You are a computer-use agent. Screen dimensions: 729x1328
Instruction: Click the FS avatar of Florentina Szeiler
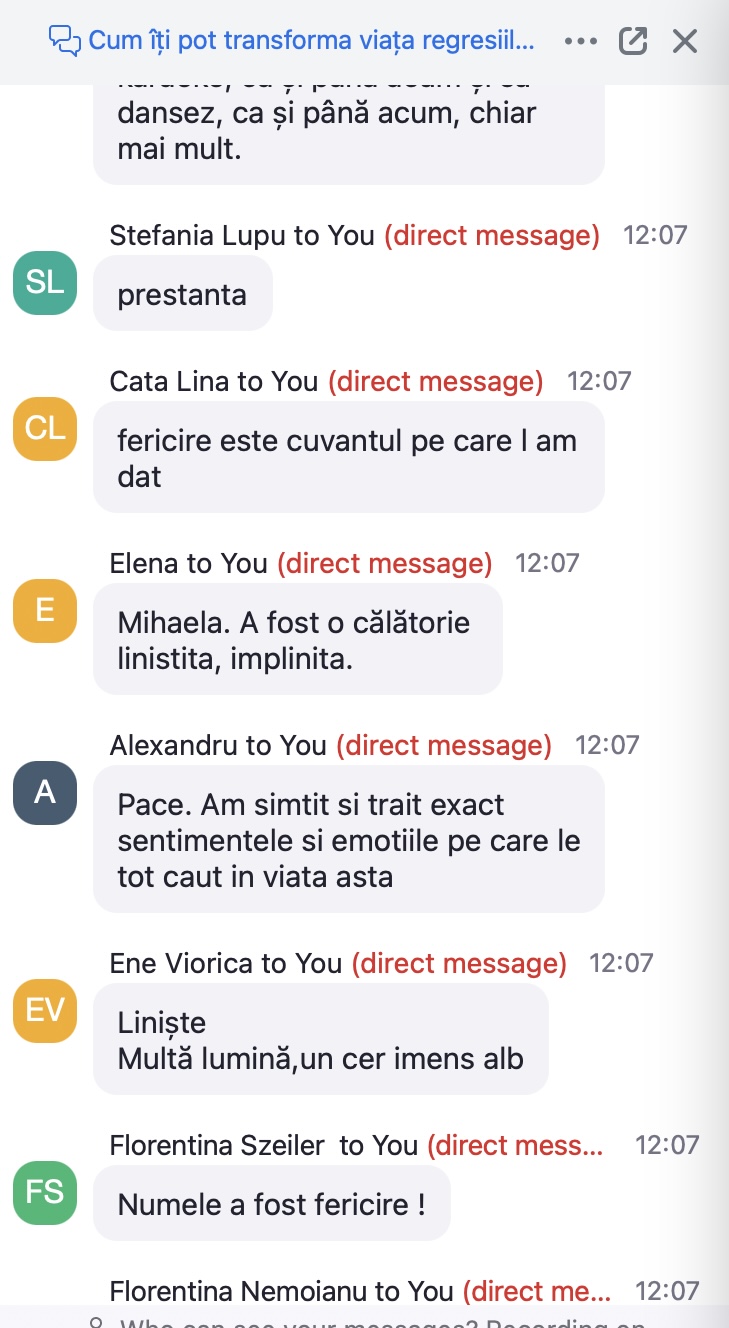(x=45, y=1193)
